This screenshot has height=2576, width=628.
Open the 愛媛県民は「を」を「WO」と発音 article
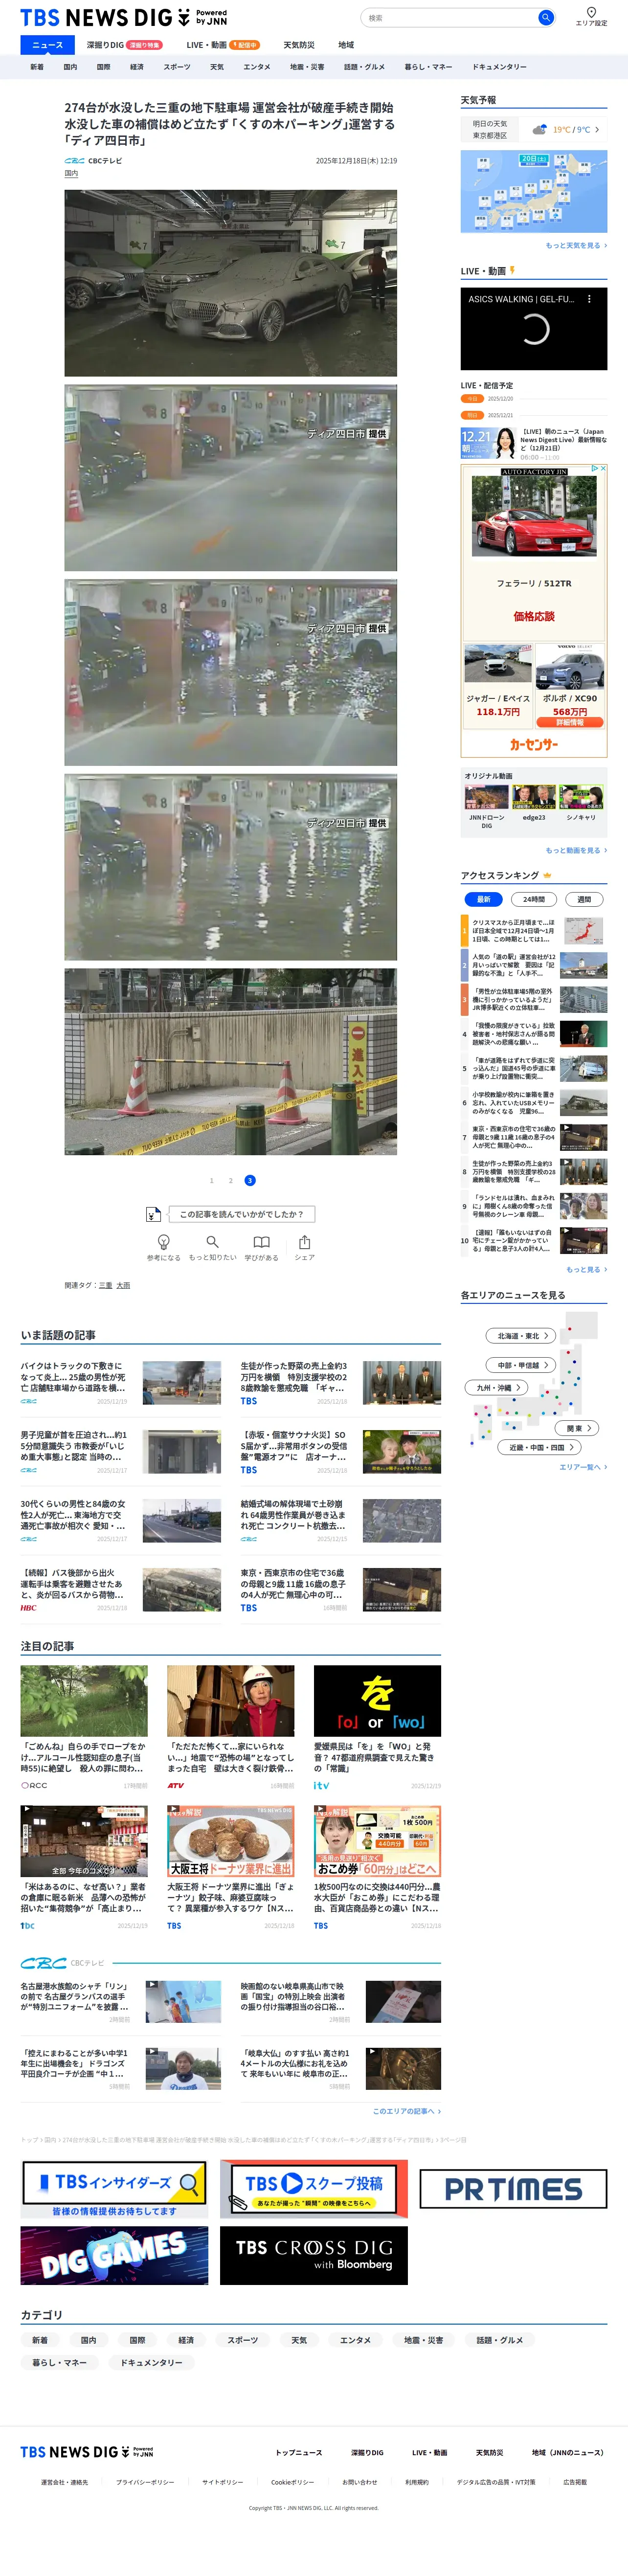click(377, 1727)
